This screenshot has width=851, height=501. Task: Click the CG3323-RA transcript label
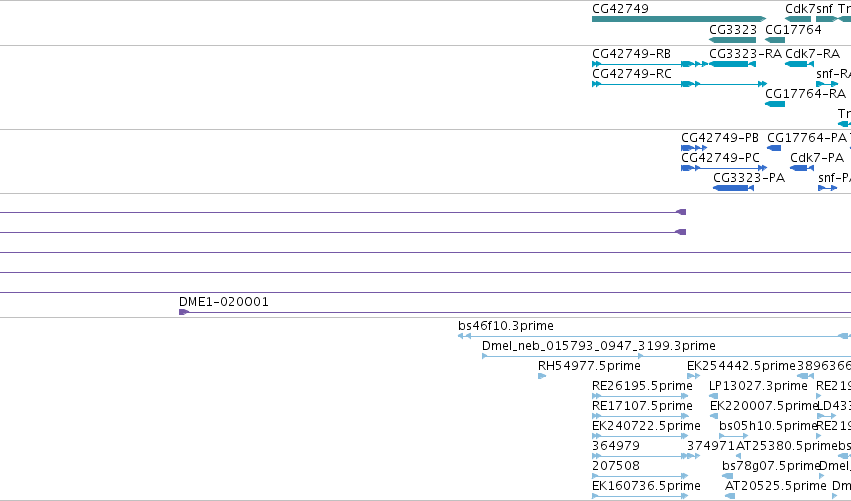(x=745, y=54)
